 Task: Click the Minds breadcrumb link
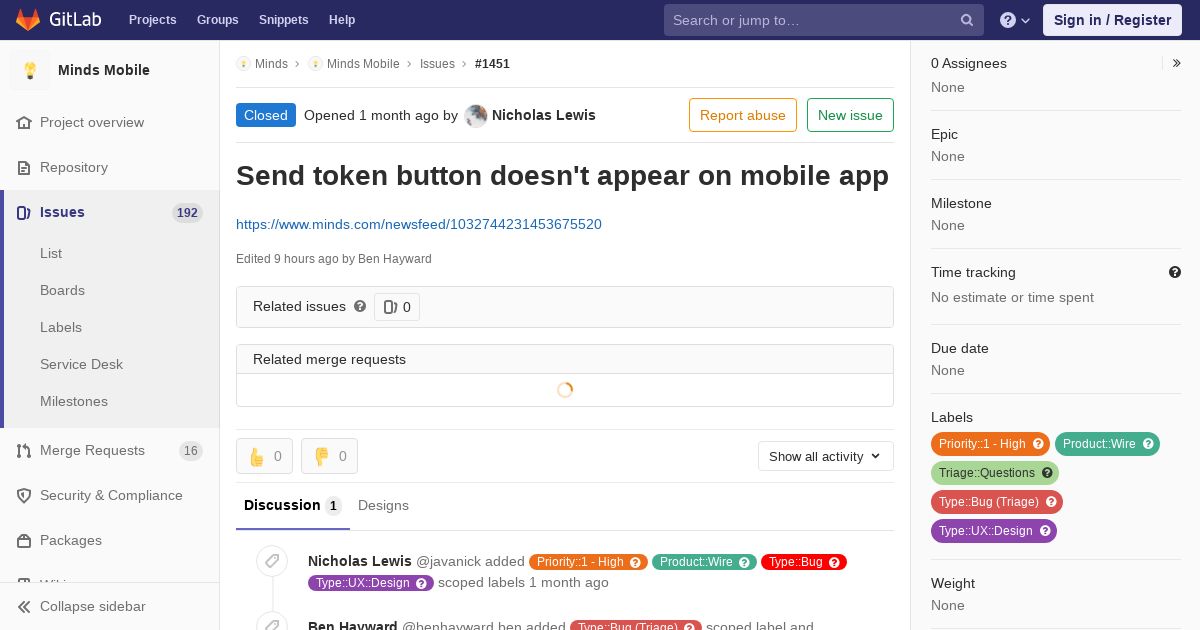(271, 64)
